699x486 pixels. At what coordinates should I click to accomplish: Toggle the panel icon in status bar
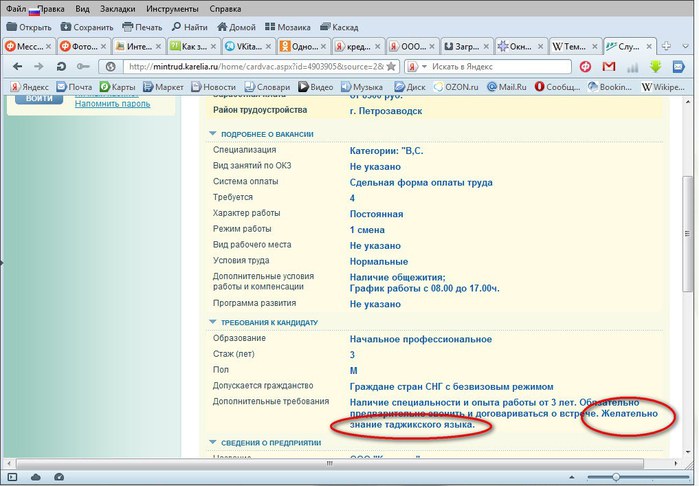coord(12,477)
